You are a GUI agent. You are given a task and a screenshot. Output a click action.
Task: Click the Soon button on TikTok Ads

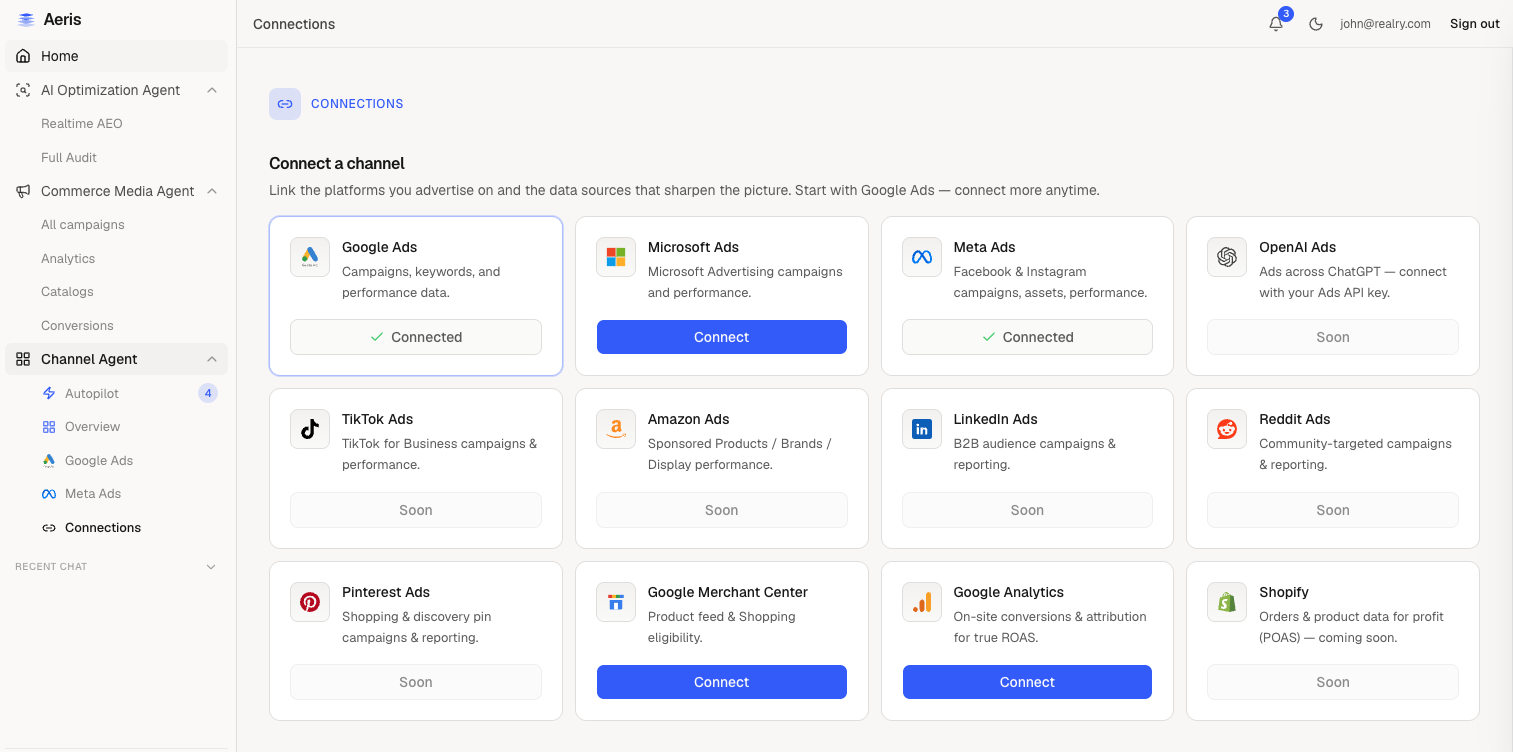[416, 510]
